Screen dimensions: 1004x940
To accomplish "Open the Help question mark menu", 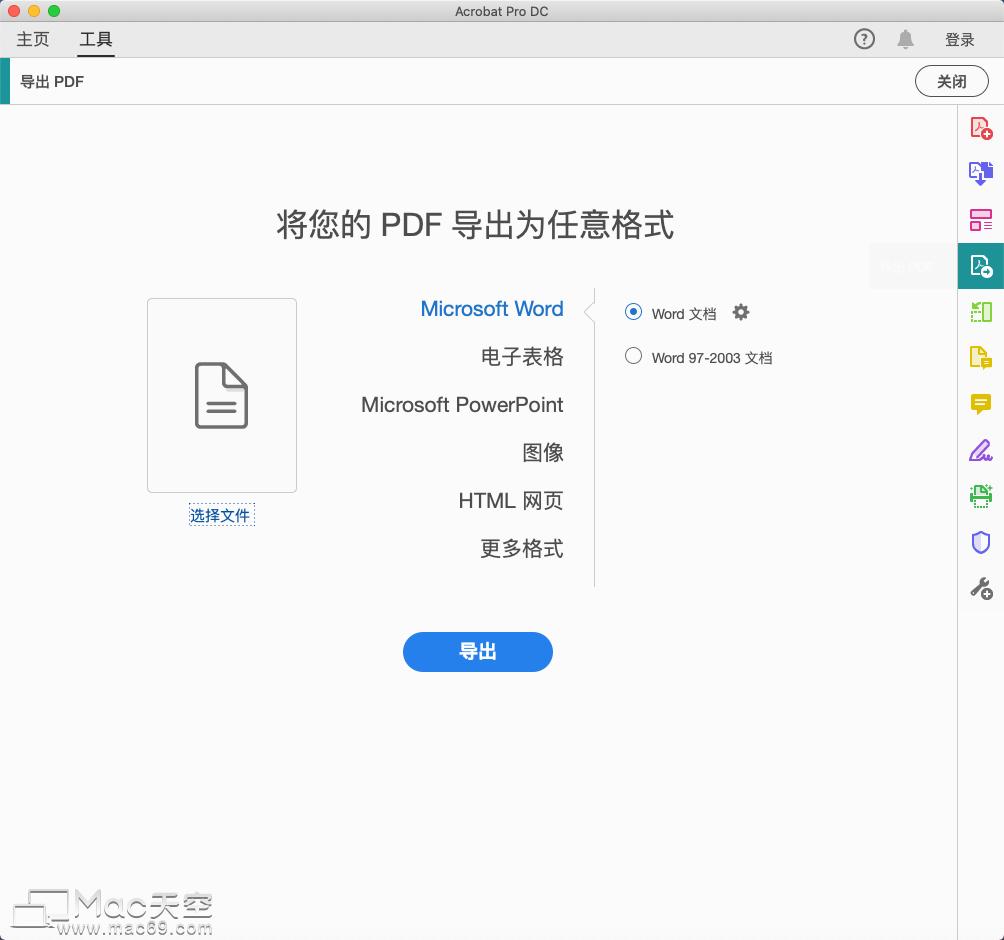I will click(863, 39).
